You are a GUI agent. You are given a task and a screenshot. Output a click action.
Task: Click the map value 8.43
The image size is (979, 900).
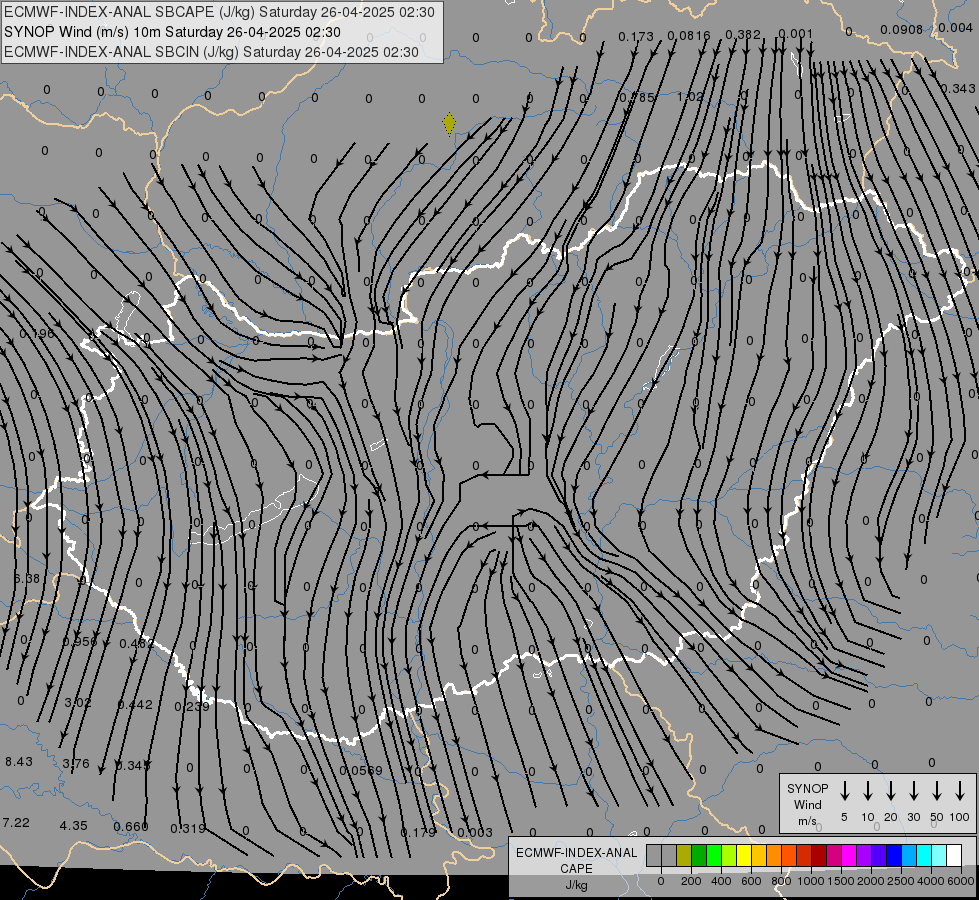[x=19, y=761]
